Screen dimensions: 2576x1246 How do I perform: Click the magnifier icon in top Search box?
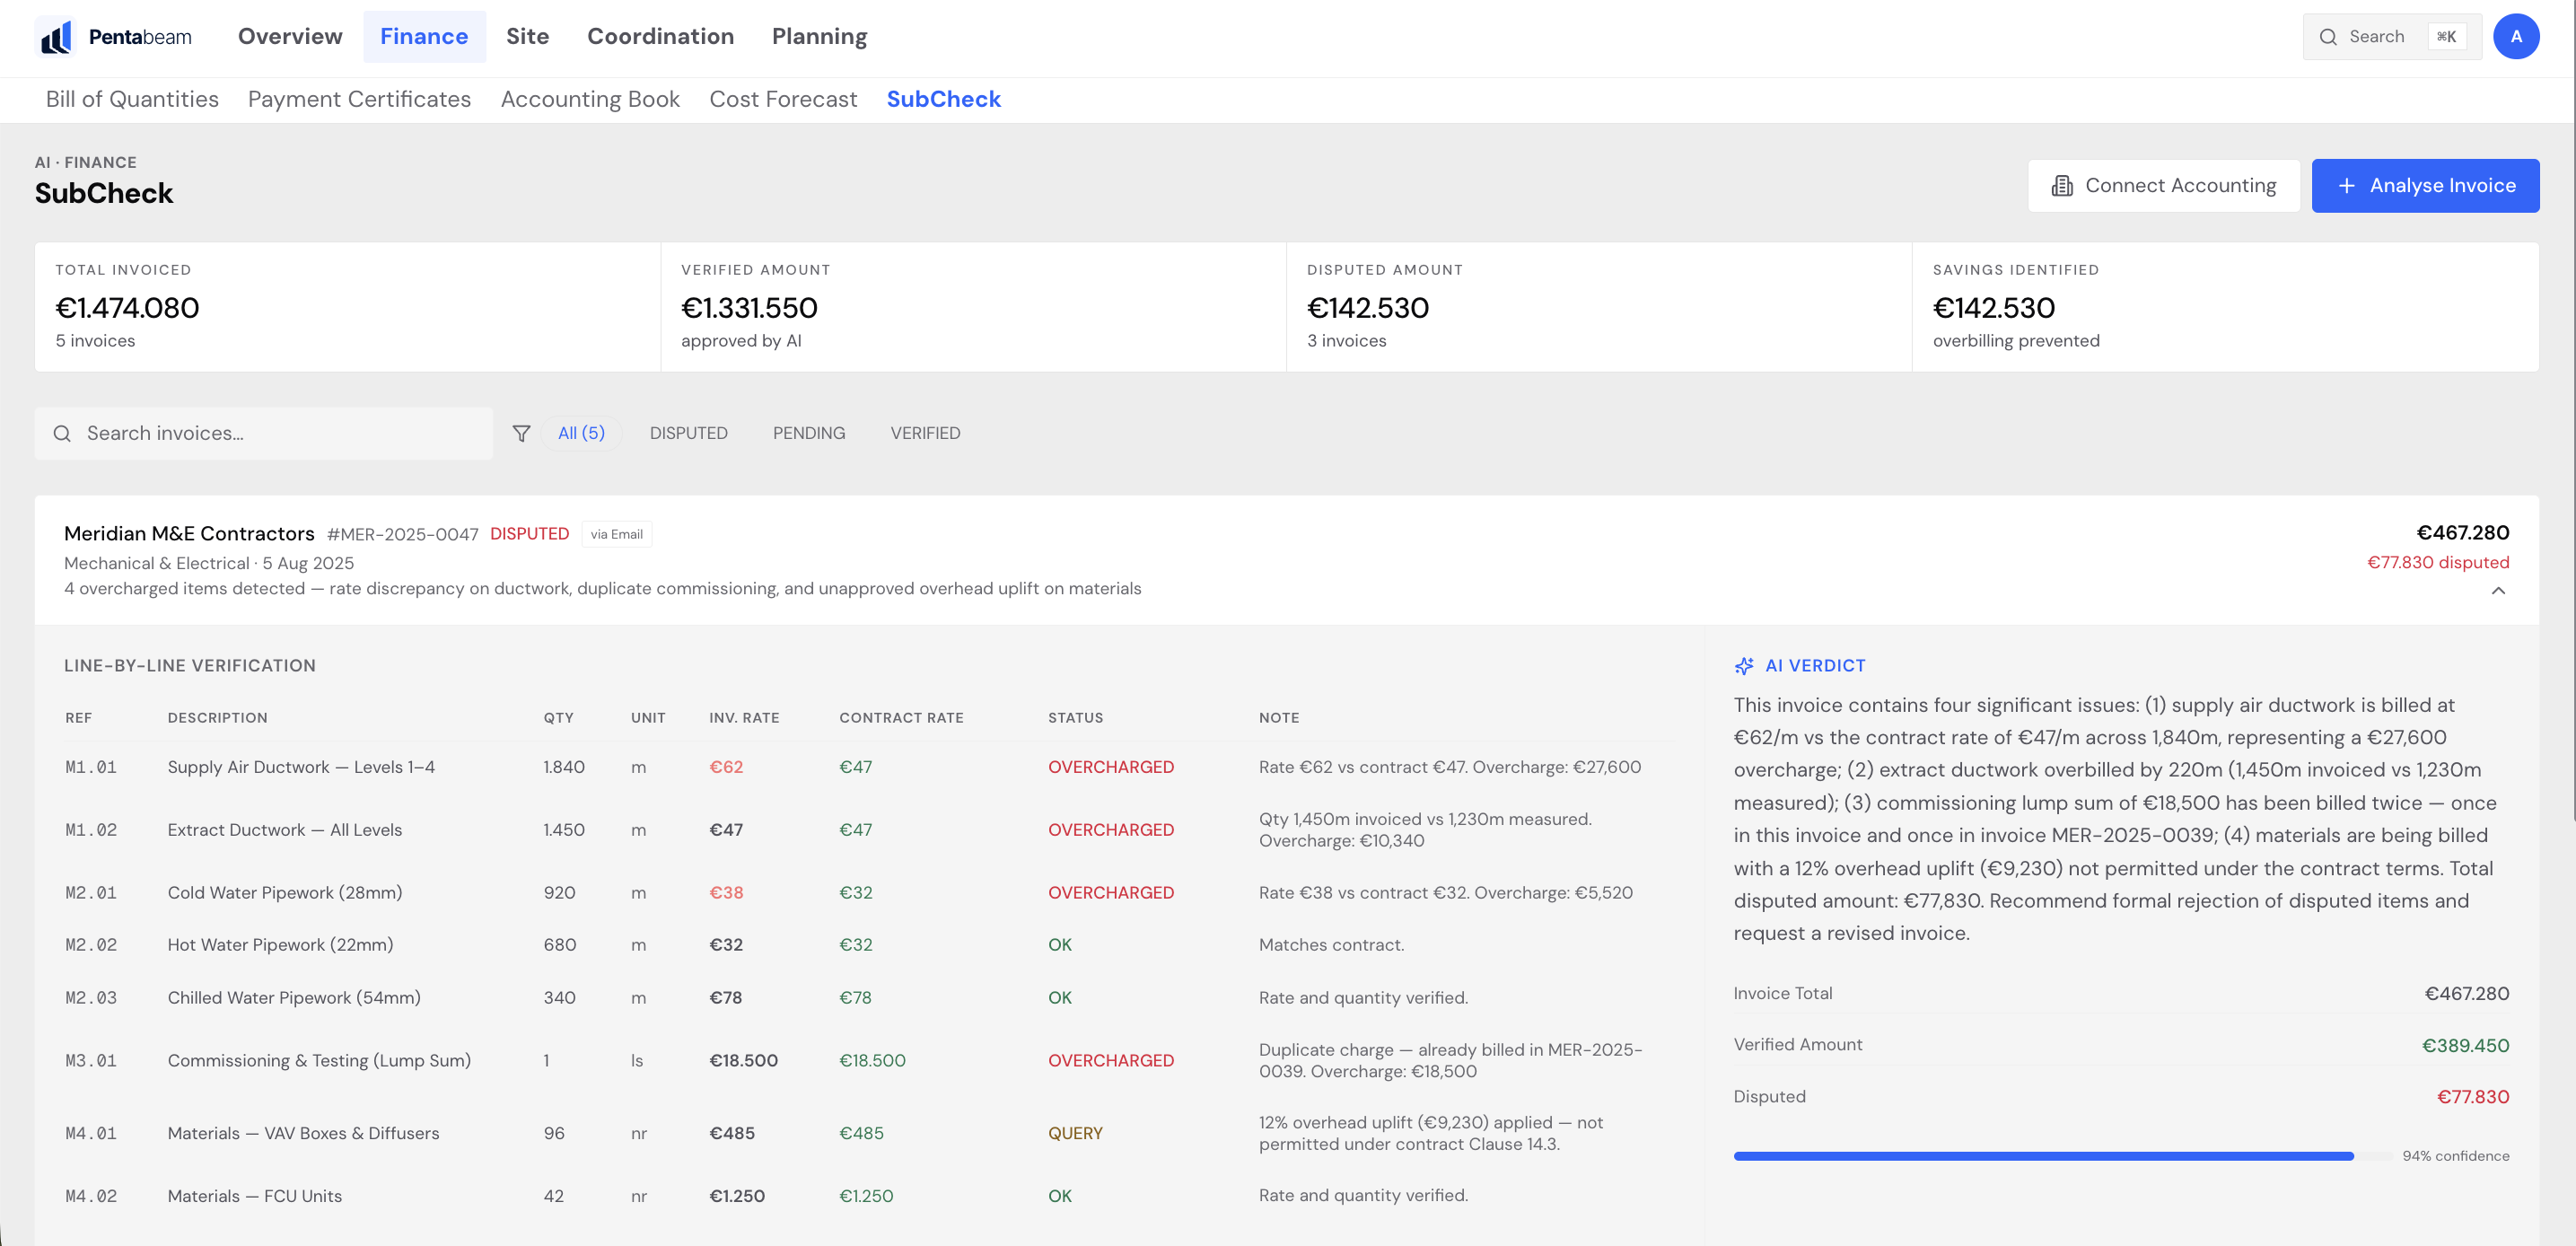coord(2328,37)
